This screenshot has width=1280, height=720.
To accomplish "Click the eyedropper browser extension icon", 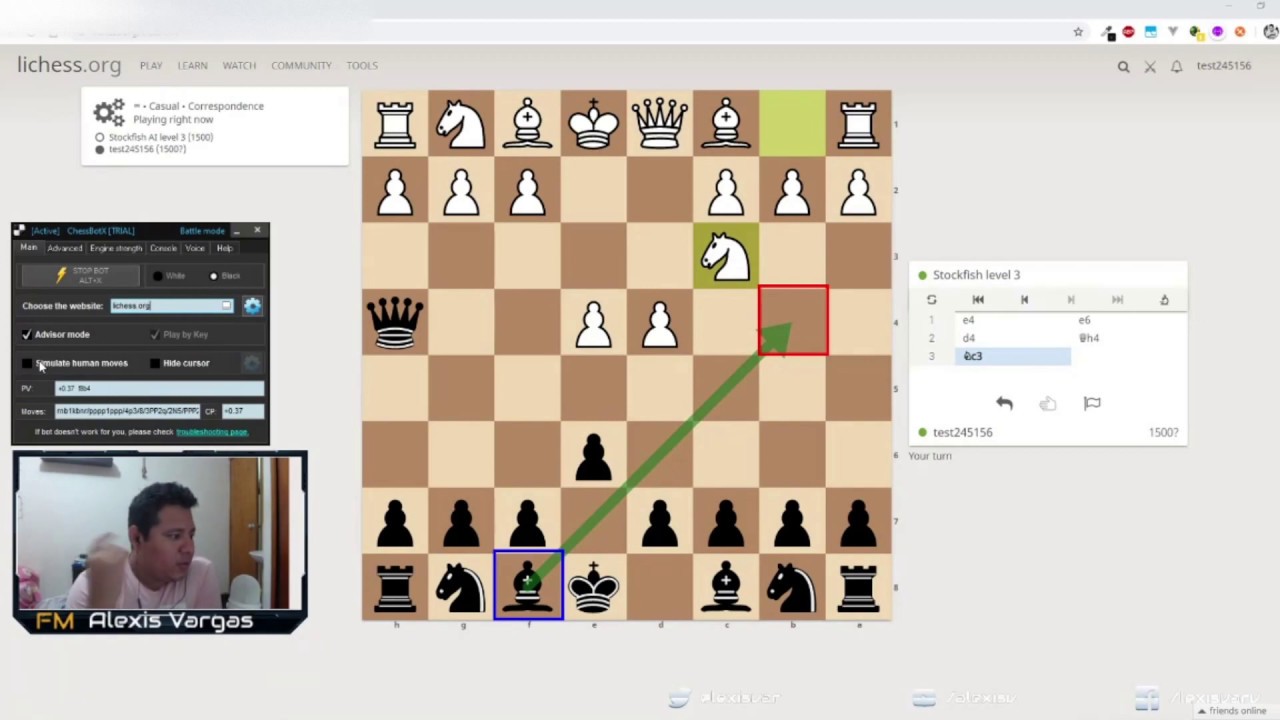I will point(1108,32).
